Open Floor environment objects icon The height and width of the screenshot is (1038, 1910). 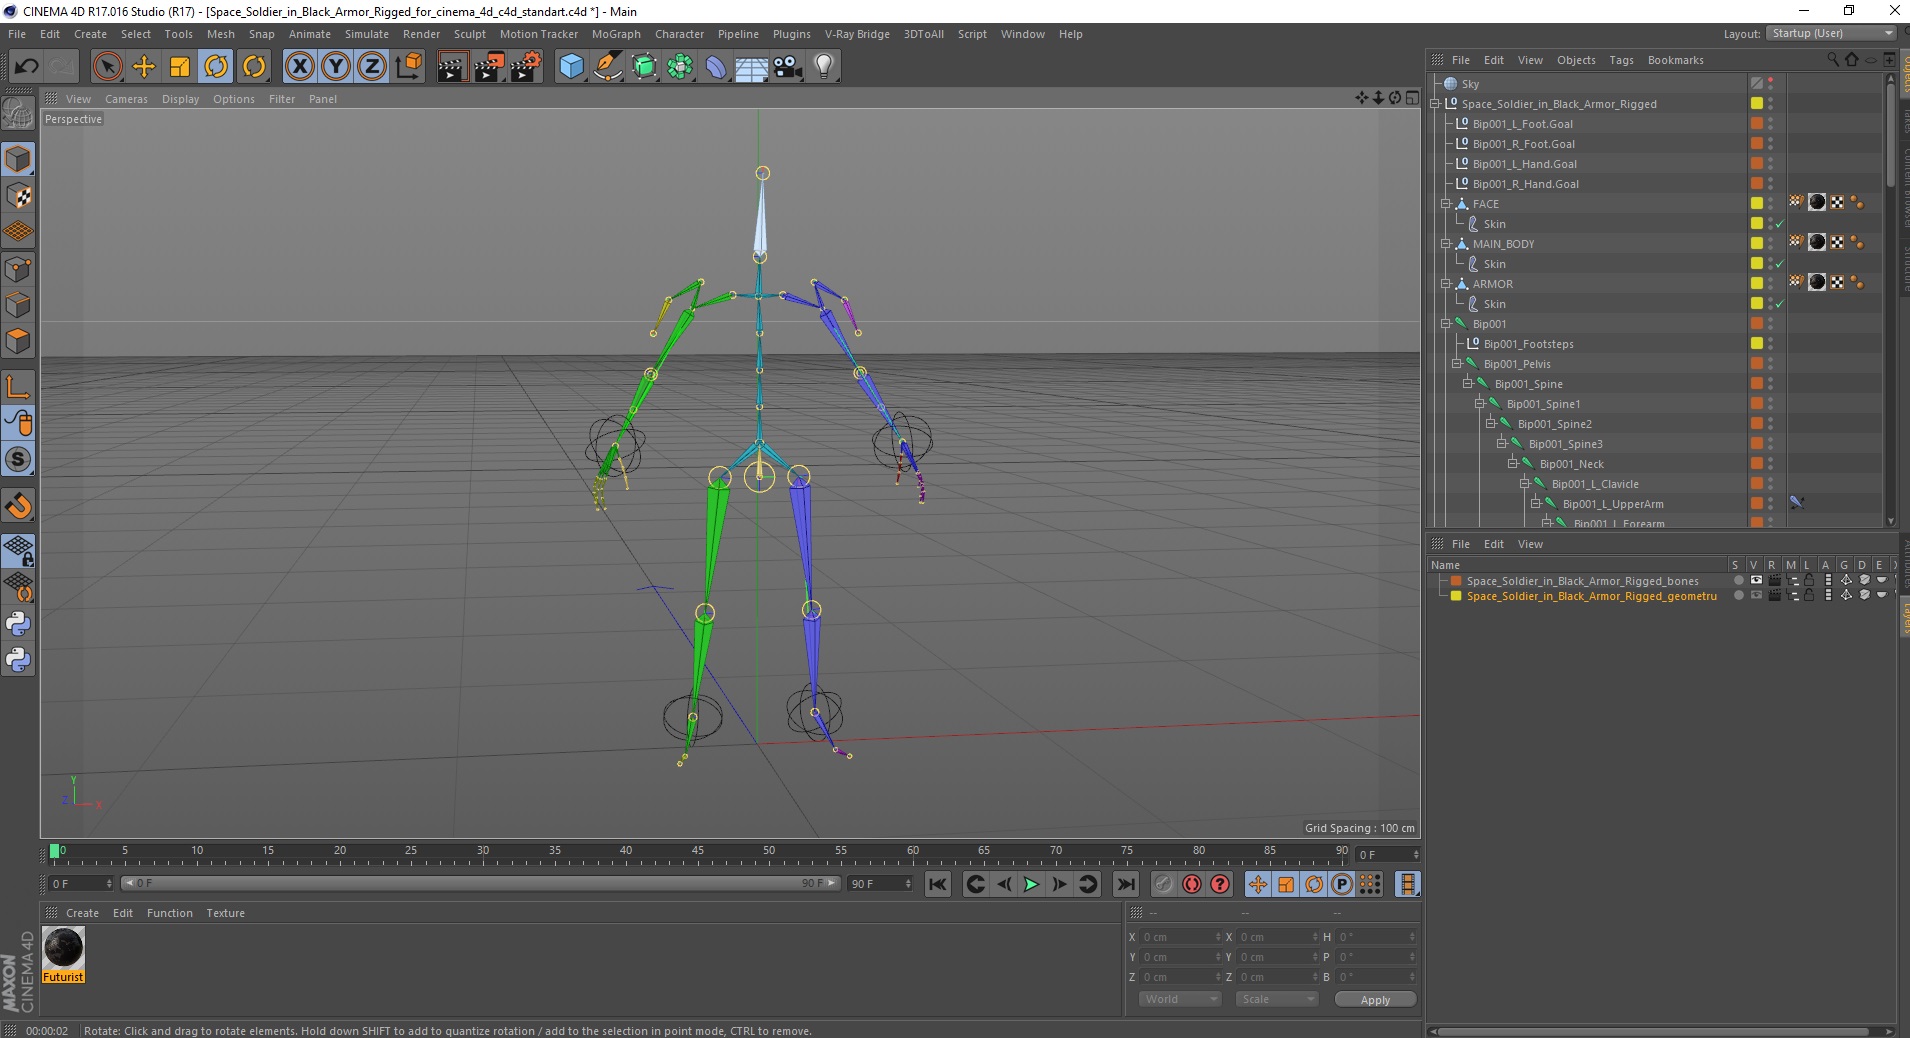click(x=752, y=67)
